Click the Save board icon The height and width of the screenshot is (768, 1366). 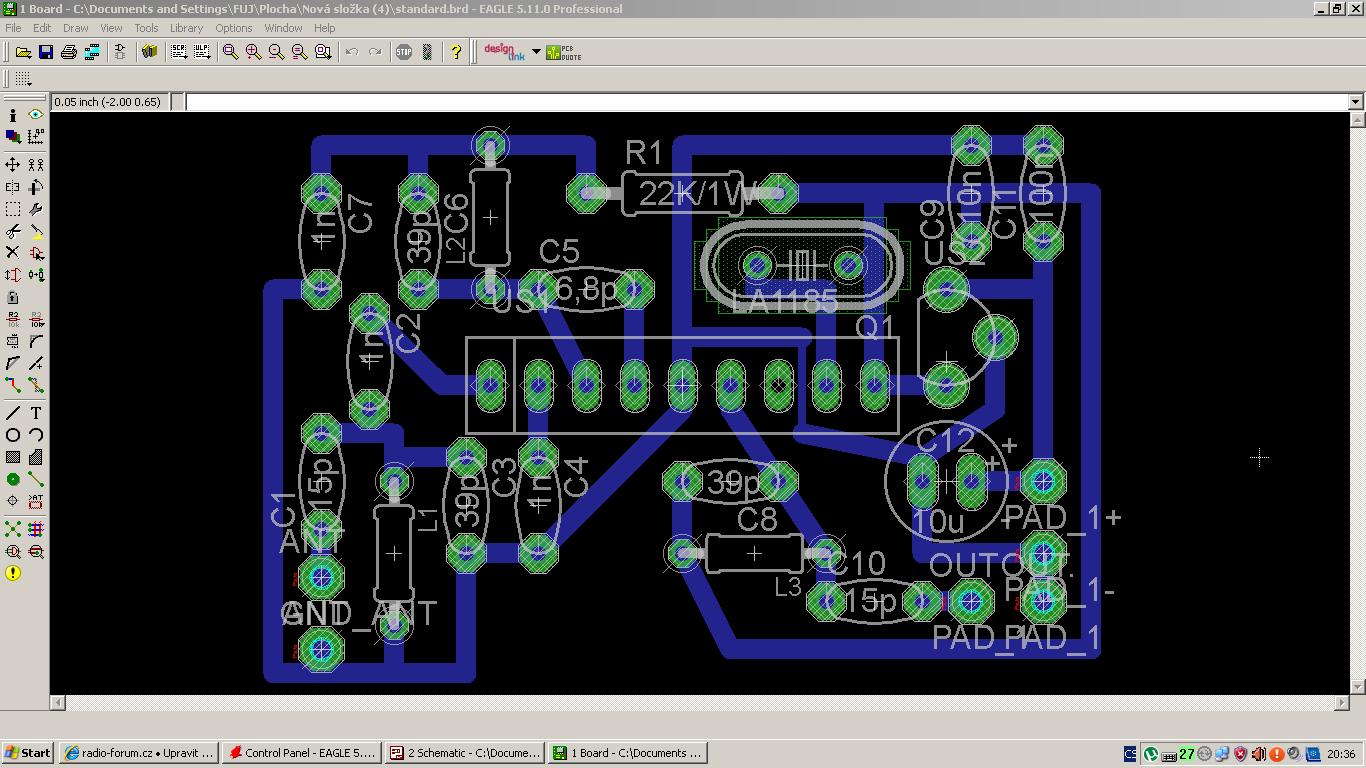coord(46,52)
